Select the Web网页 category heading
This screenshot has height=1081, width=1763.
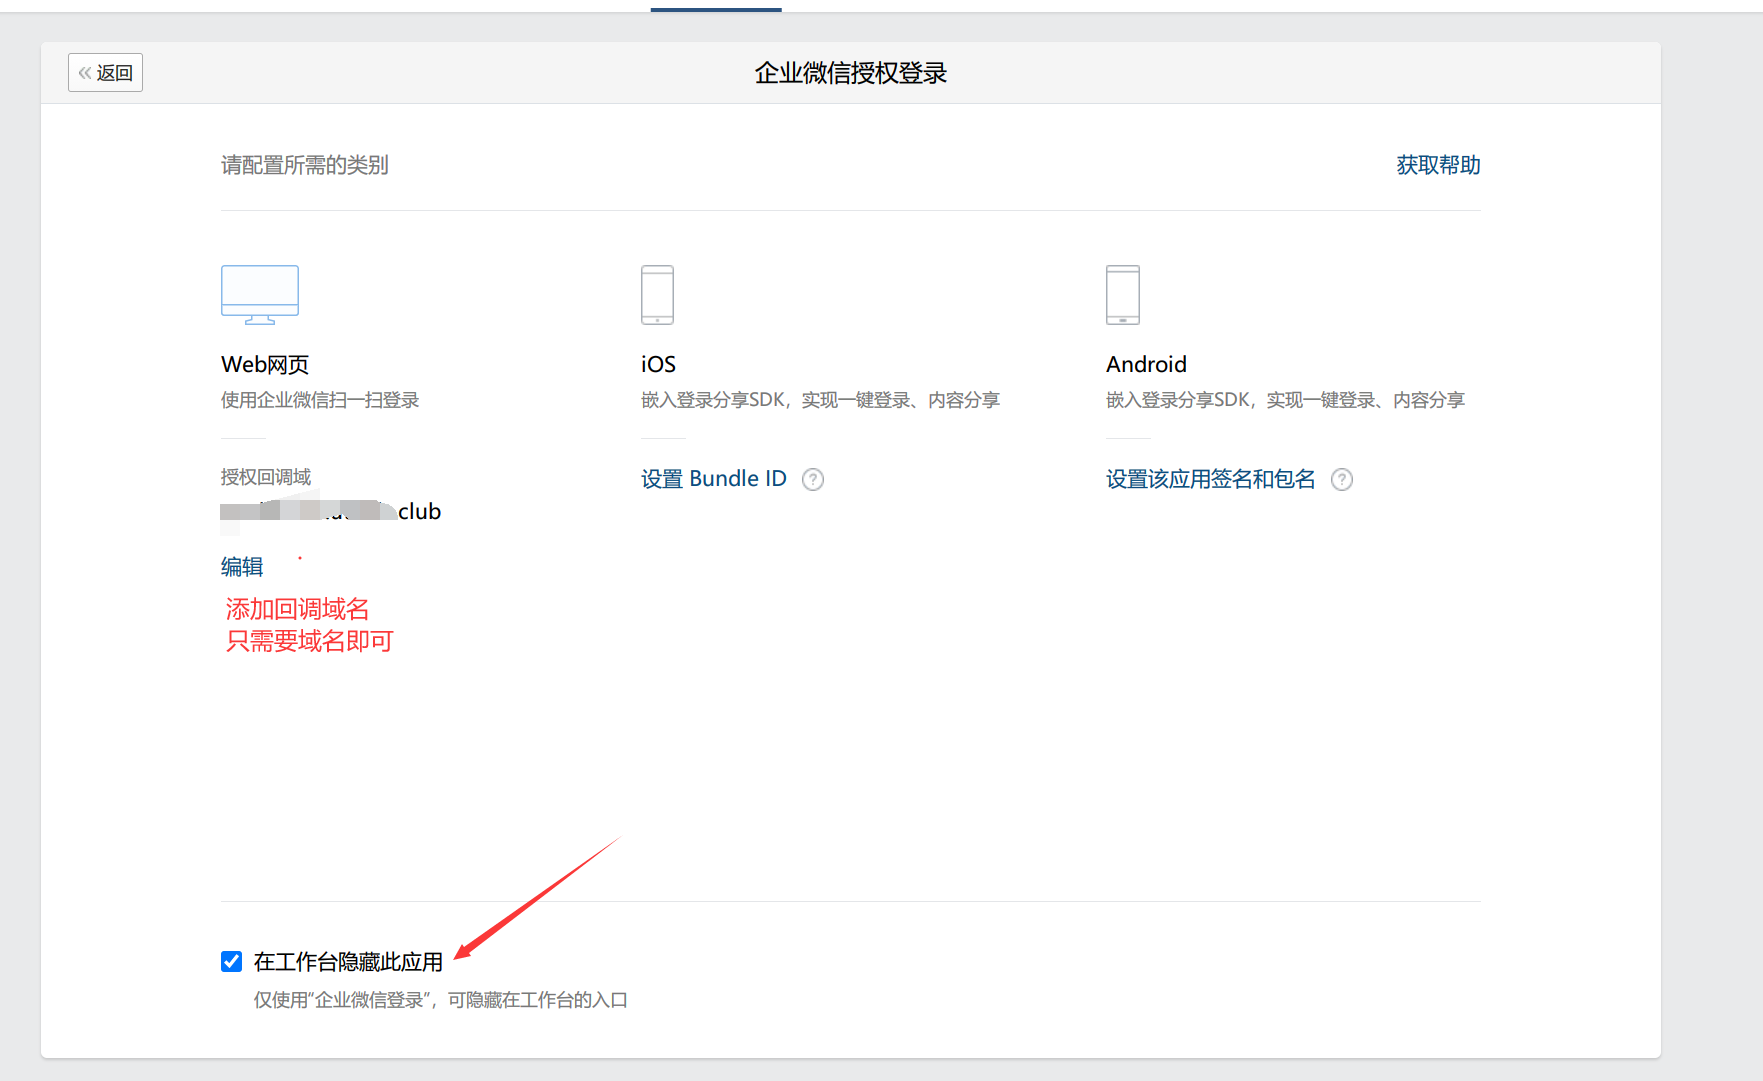coord(265,365)
